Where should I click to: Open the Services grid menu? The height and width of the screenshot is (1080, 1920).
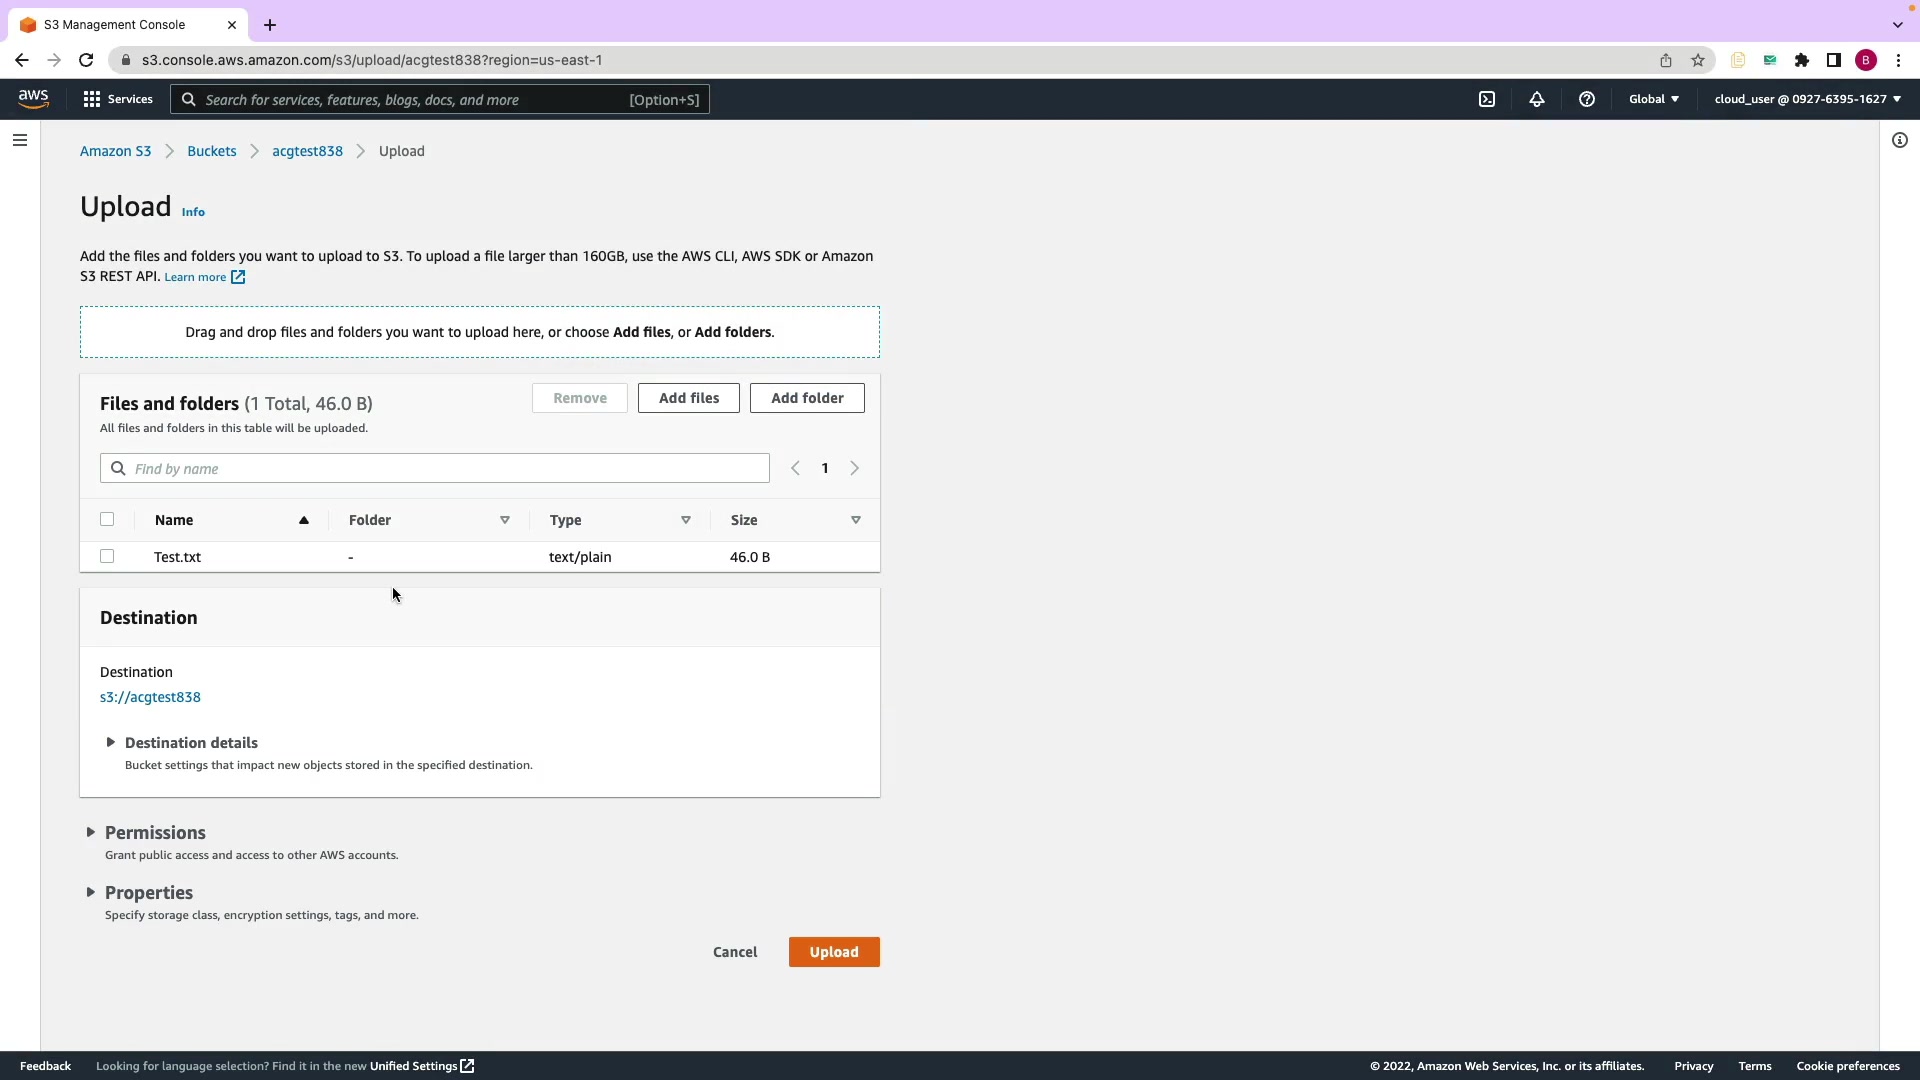coord(118,99)
